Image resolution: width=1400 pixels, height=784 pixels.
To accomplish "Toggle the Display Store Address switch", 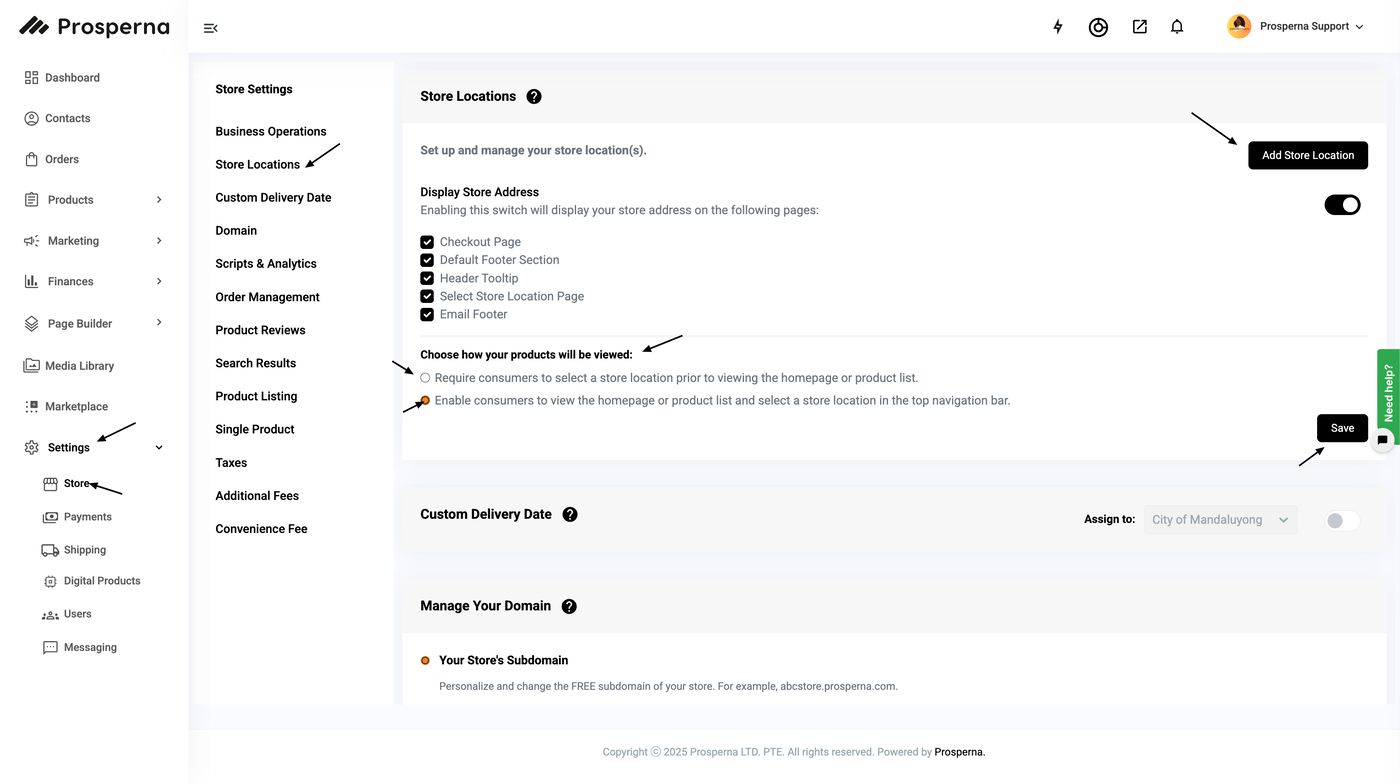I will coord(1342,205).
